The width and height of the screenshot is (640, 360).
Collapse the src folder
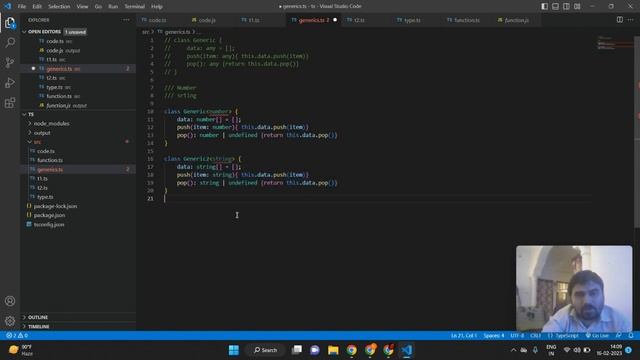37,142
